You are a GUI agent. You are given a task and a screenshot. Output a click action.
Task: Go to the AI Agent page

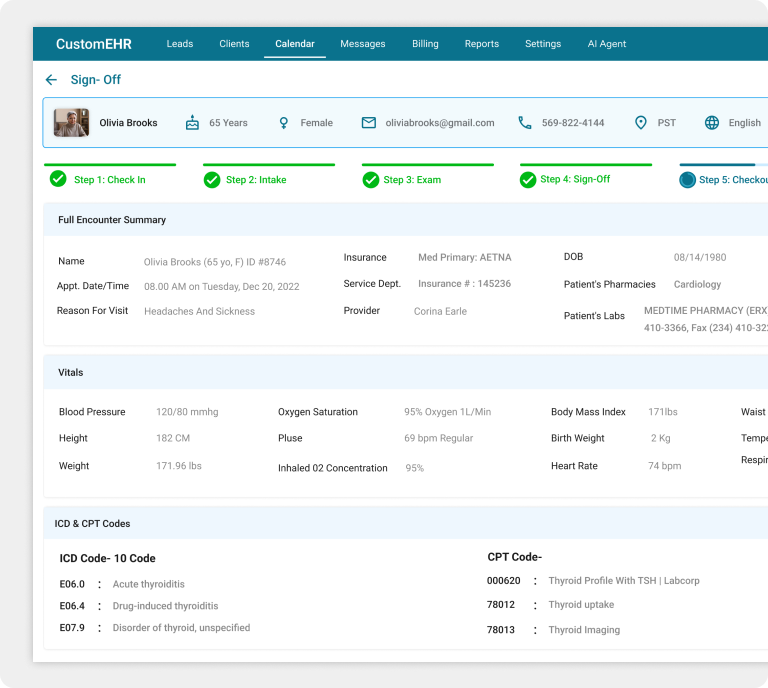[607, 44]
